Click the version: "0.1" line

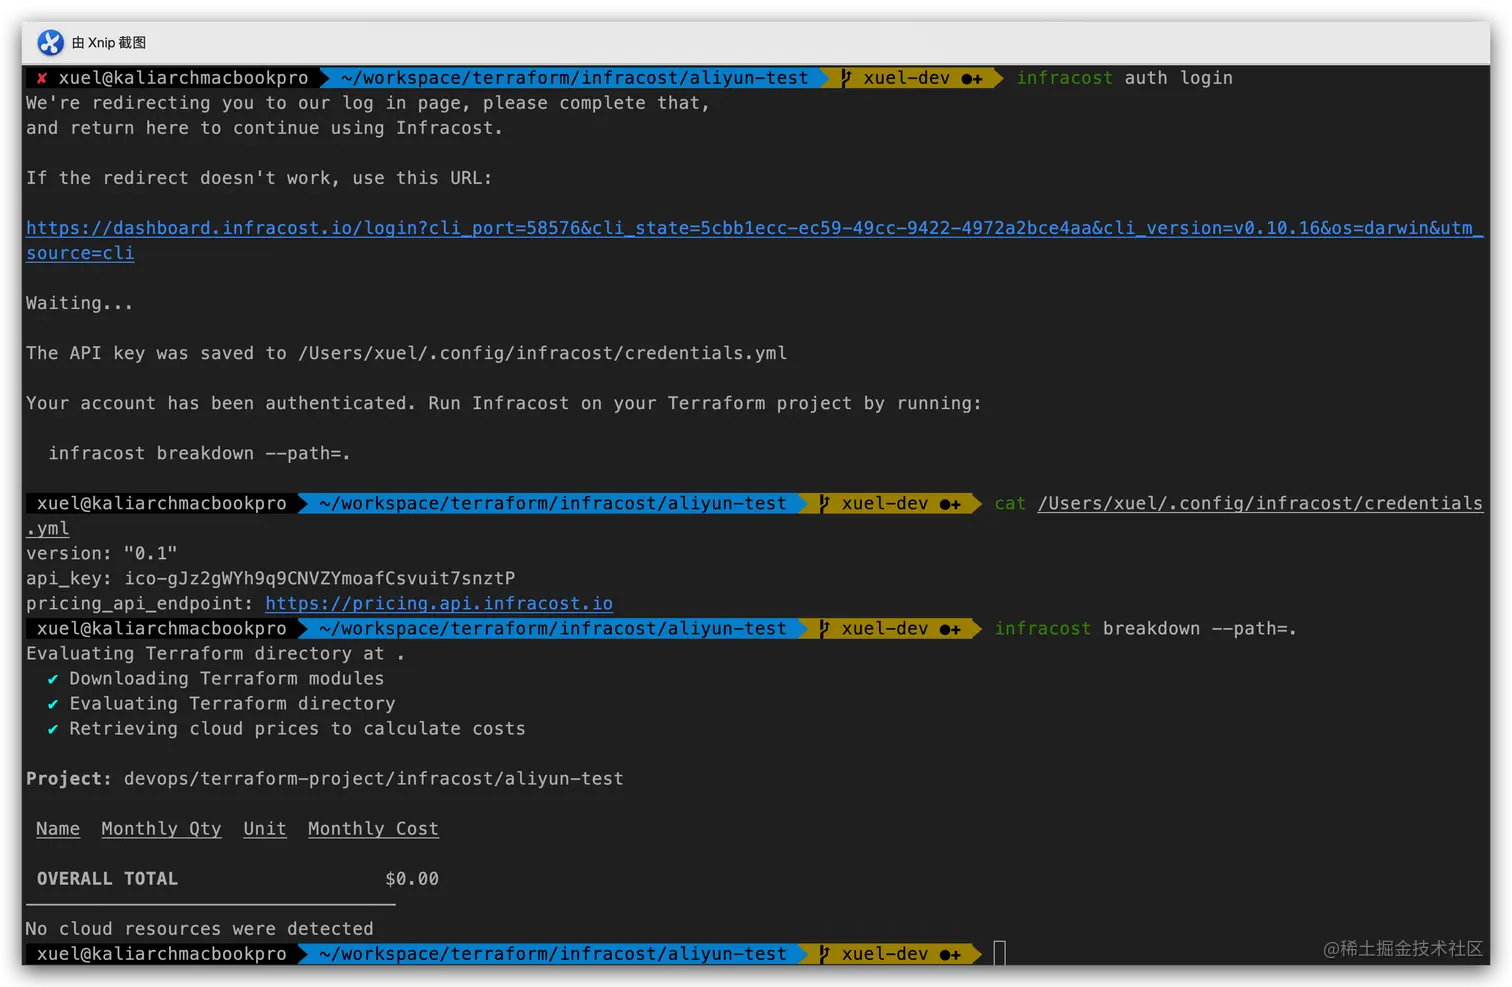102,554
